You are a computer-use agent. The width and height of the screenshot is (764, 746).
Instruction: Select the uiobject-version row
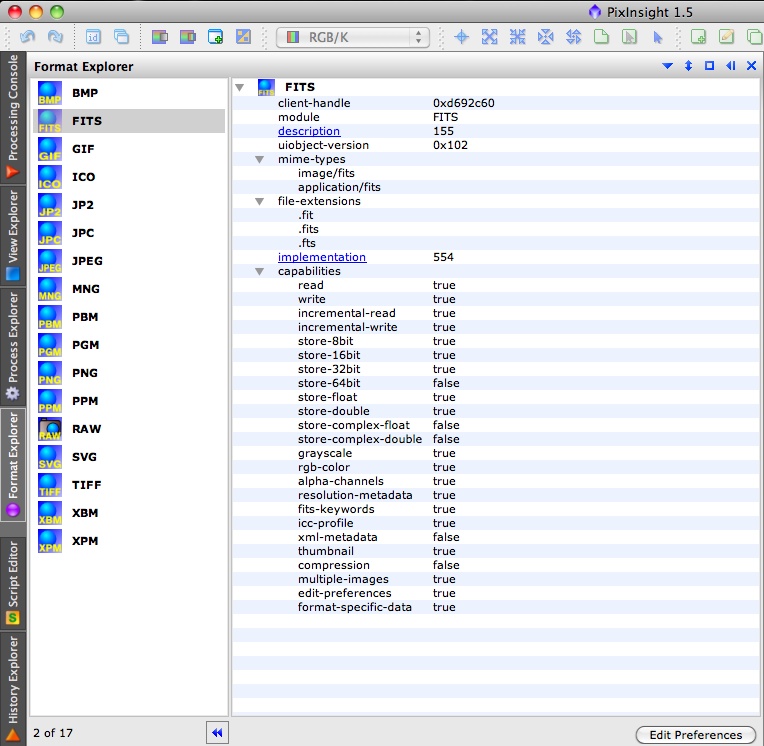(496, 145)
